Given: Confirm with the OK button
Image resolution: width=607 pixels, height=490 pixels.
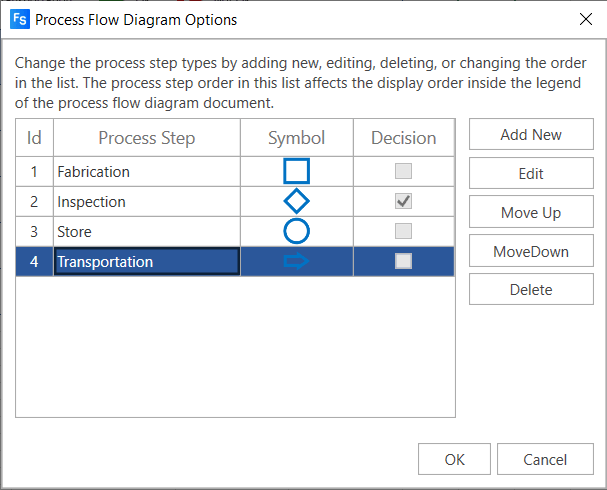Looking at the screenshot, I should pyautogui.click(x=454, y=460).
